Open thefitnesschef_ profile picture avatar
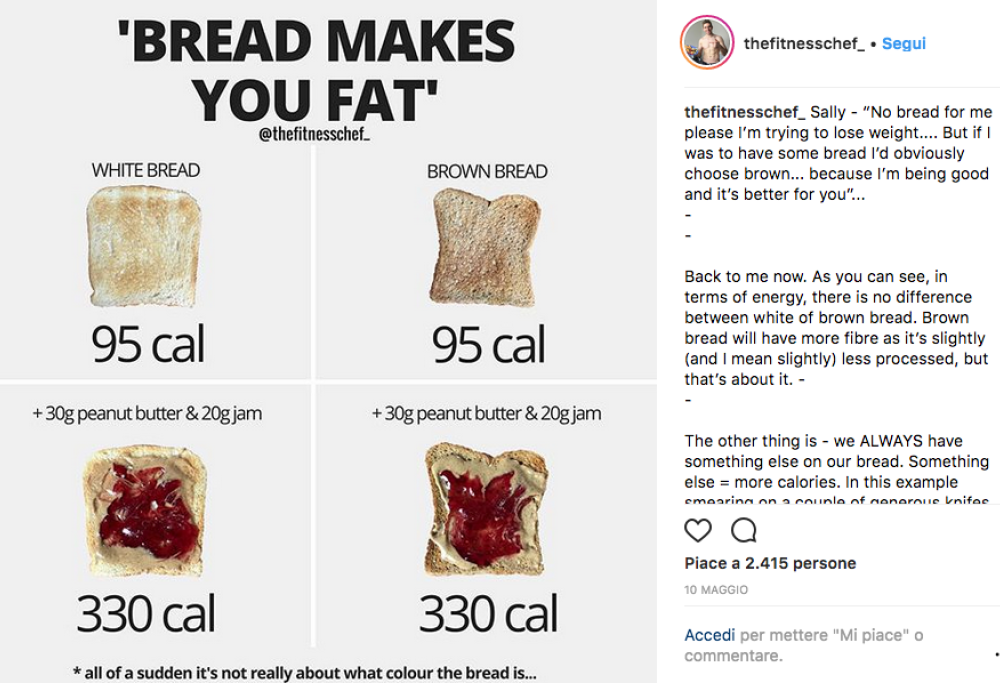The height and width of the screenshot is (683, 1000). pos(707,43)
